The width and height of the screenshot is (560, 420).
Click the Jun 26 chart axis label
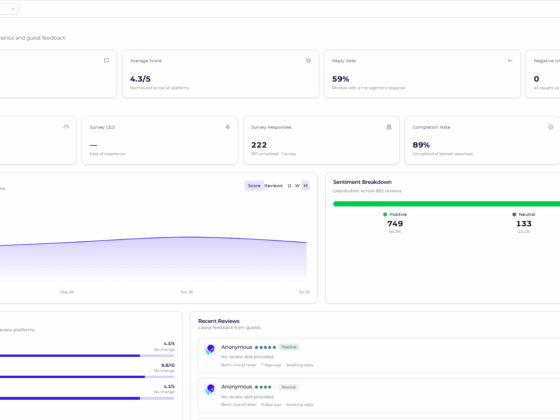(x=187, y=292)
